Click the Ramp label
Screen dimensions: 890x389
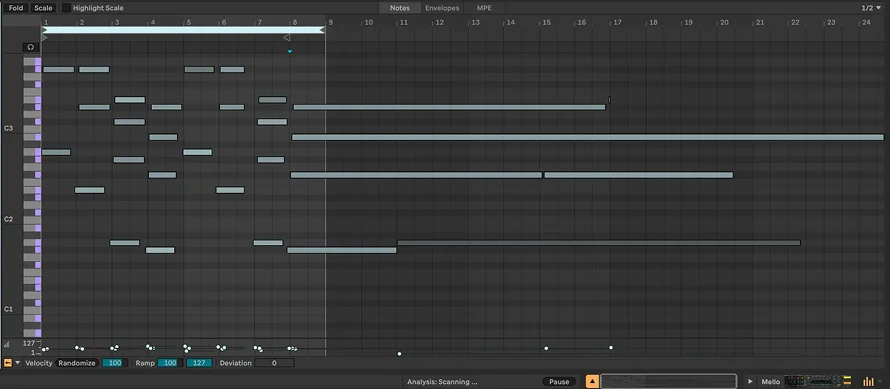tap(144, 363)
